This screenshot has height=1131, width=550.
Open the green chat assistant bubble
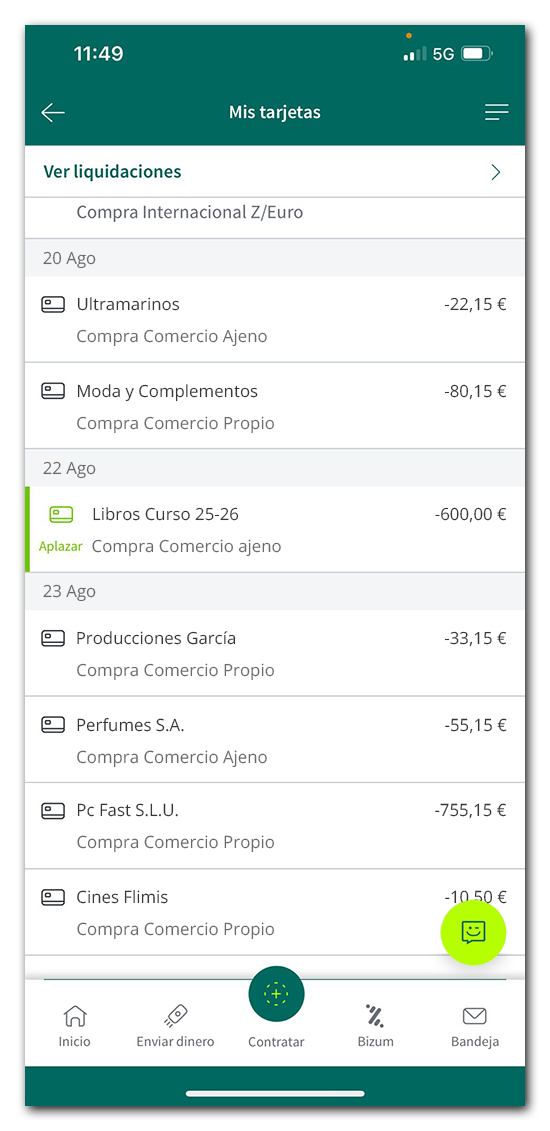(x=473, y=932)
